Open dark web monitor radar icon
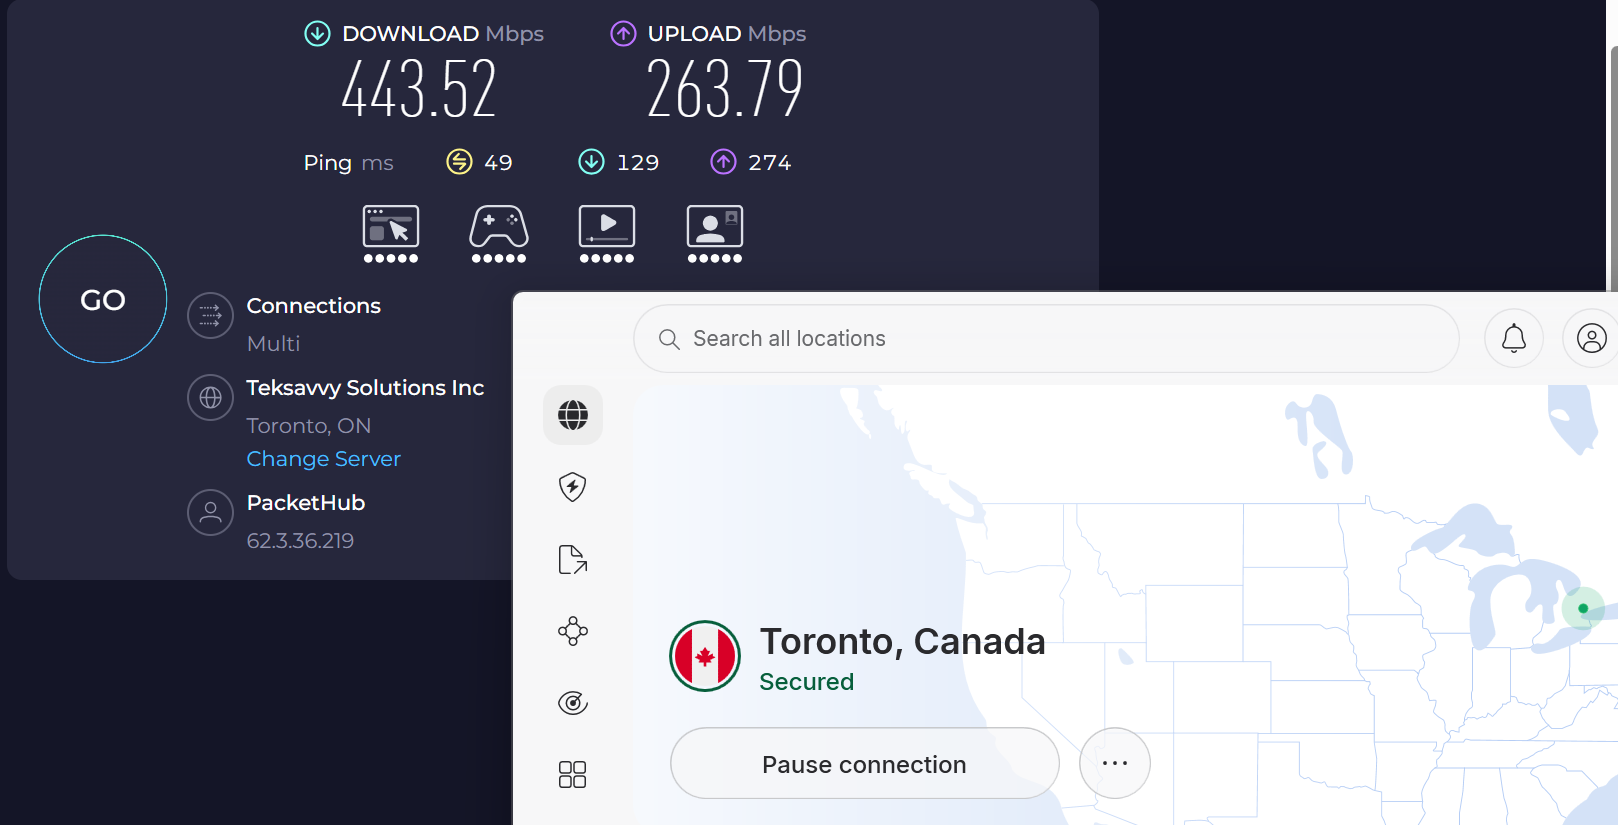 pos(573,703)
